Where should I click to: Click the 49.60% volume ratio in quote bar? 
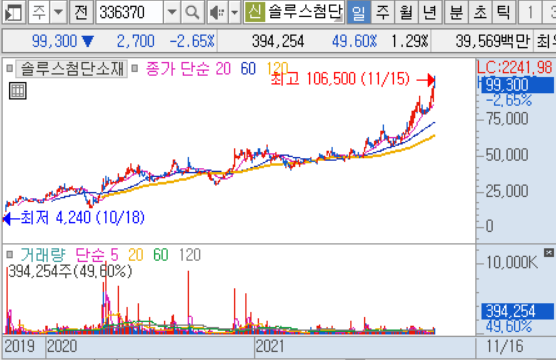click(x=354, y=41)
